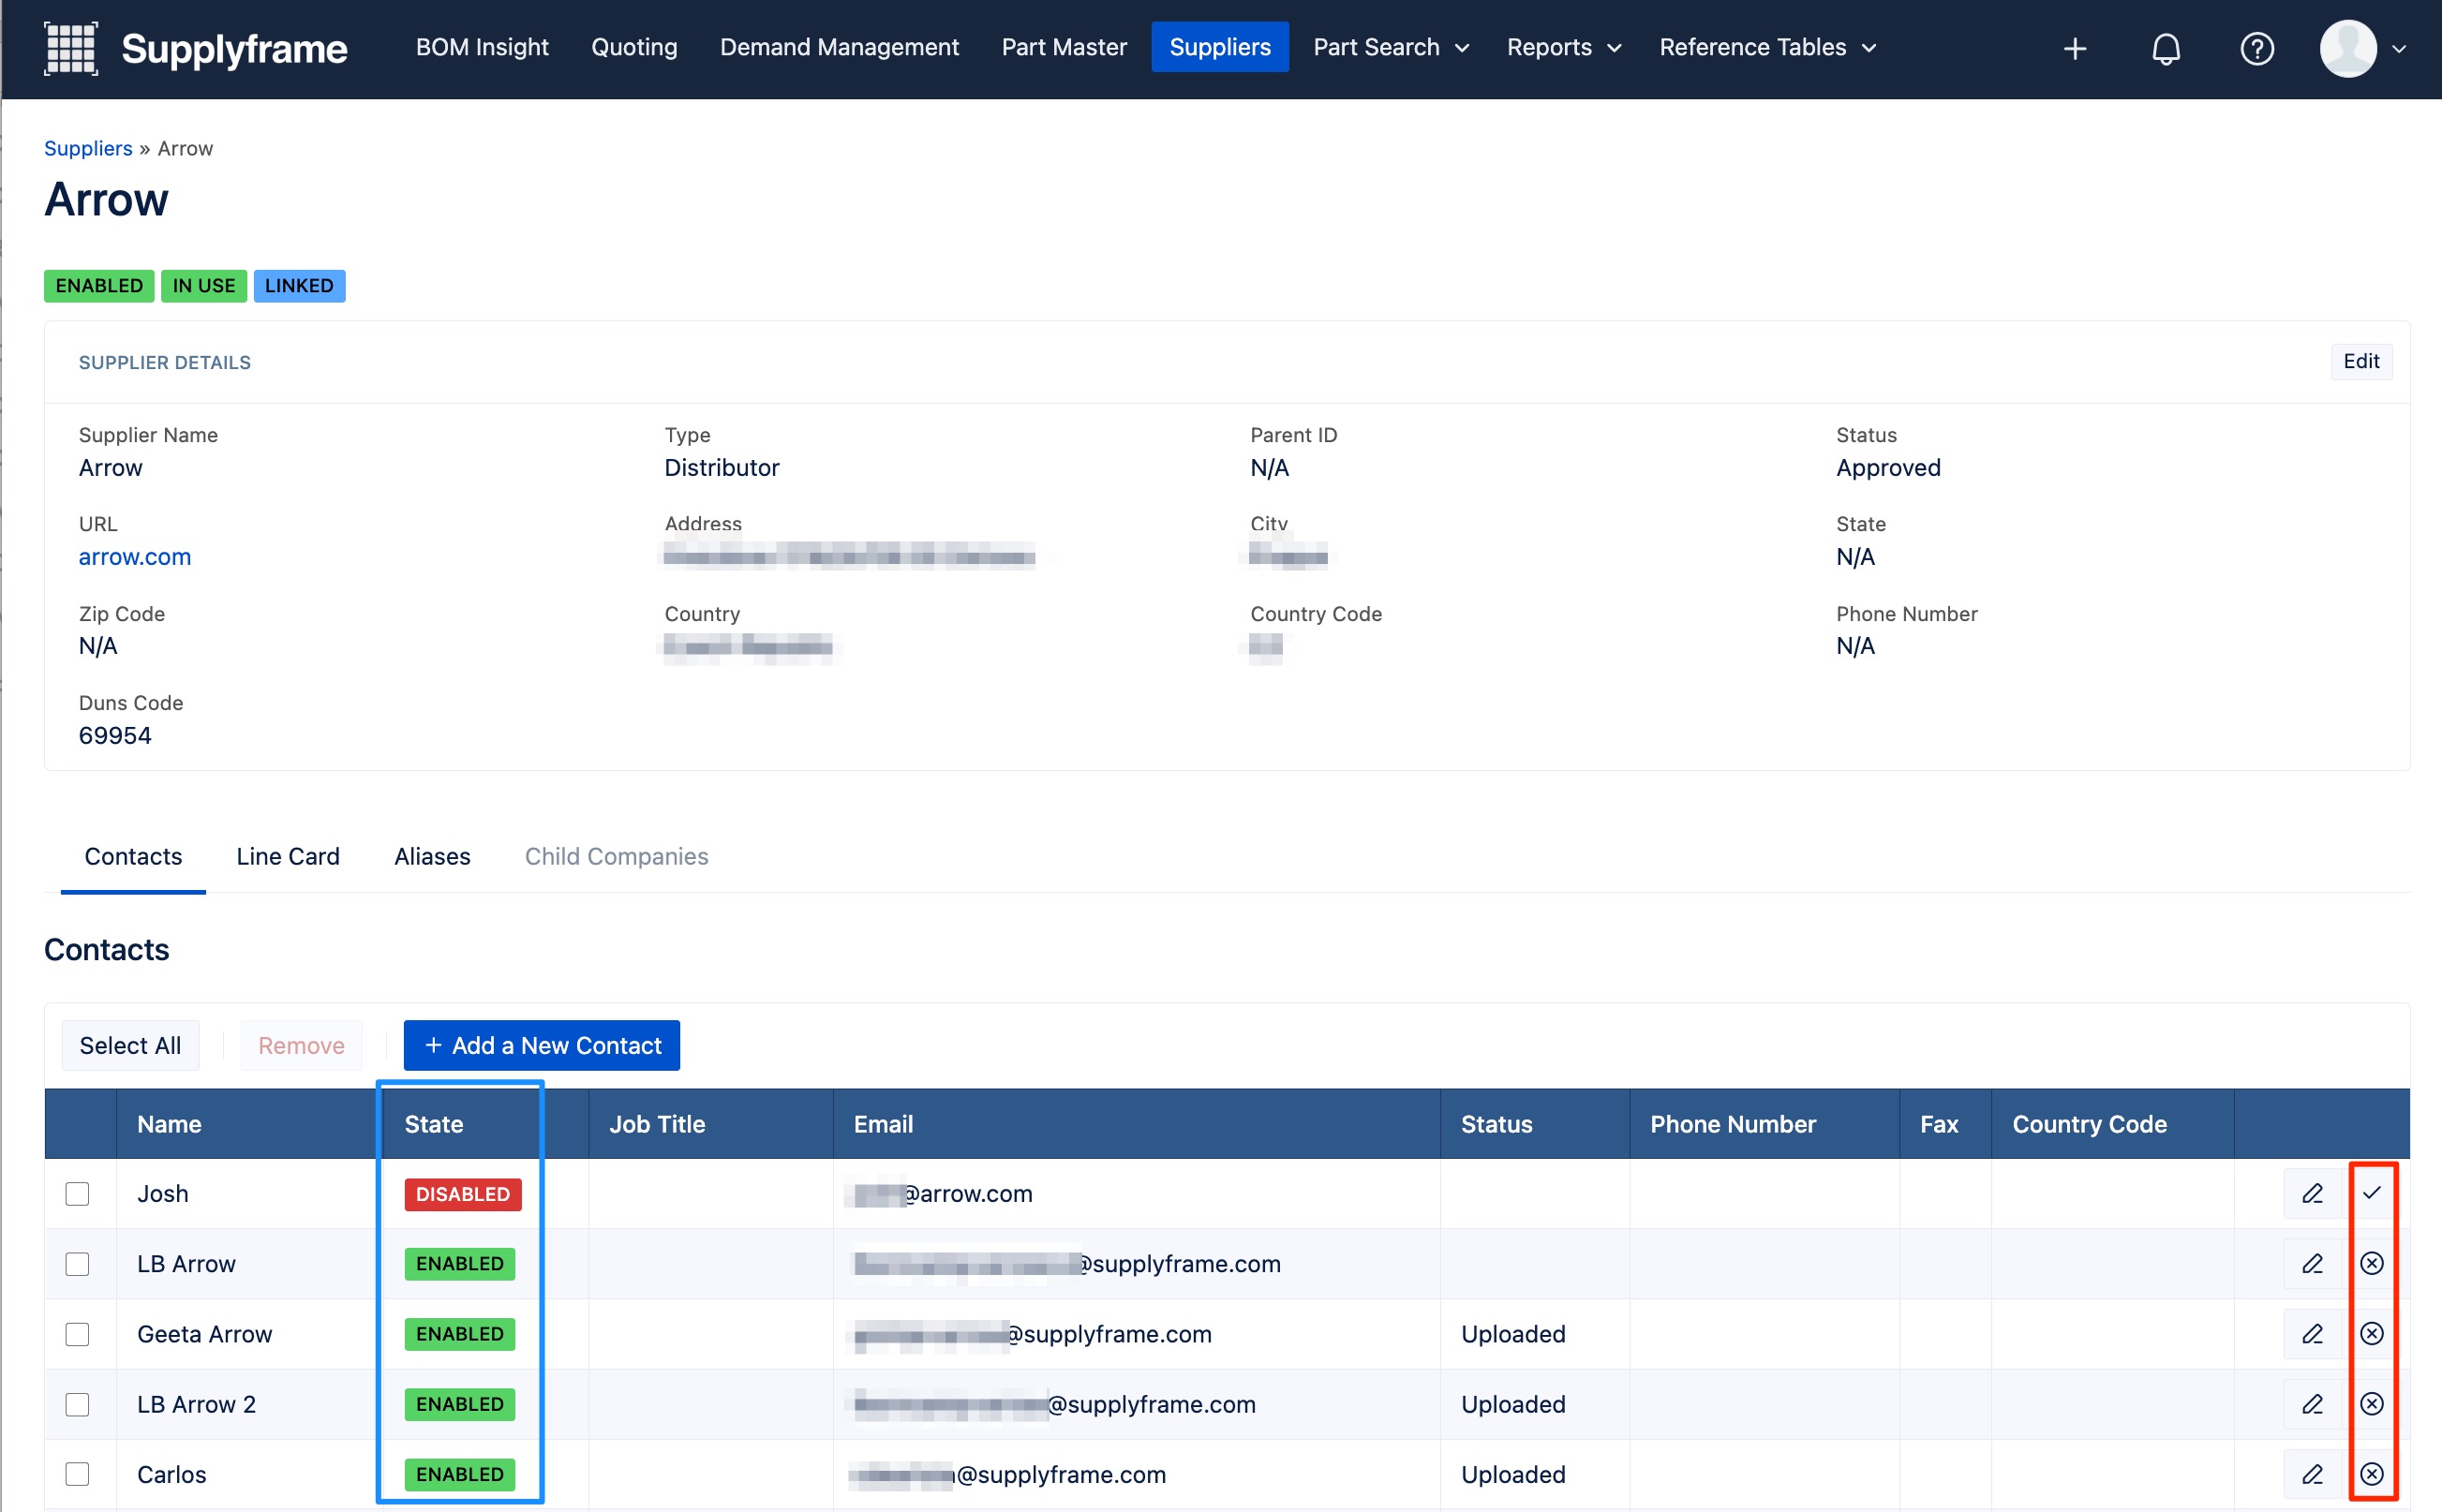Click the Distributor type value
Image resolution: width=2442 pixels, height=1512 pixels.
click(721, 468)
